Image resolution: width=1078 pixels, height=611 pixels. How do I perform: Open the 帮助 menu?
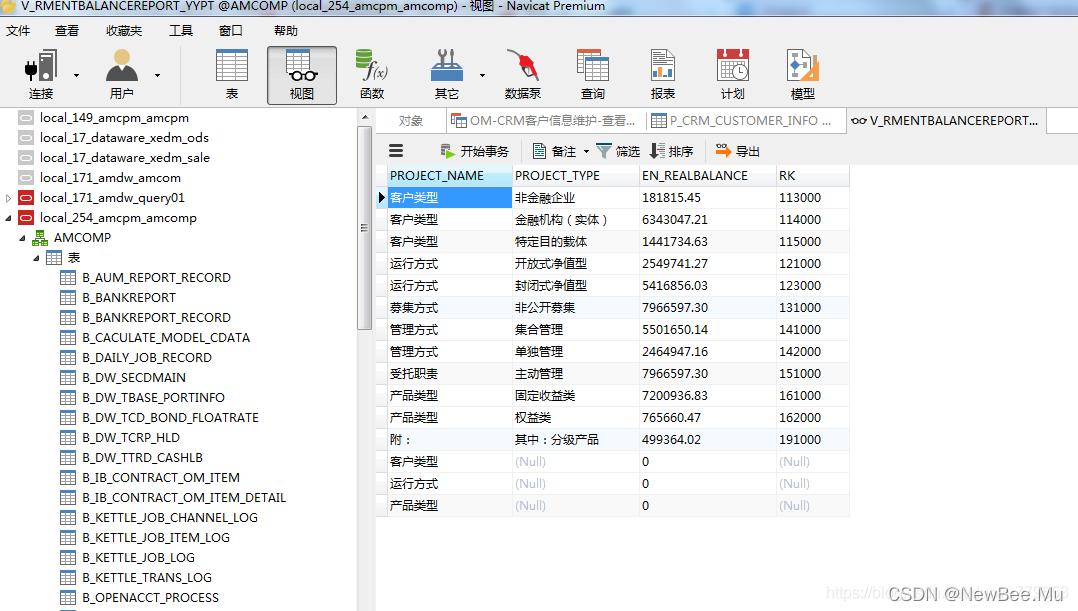coord(285,30)
